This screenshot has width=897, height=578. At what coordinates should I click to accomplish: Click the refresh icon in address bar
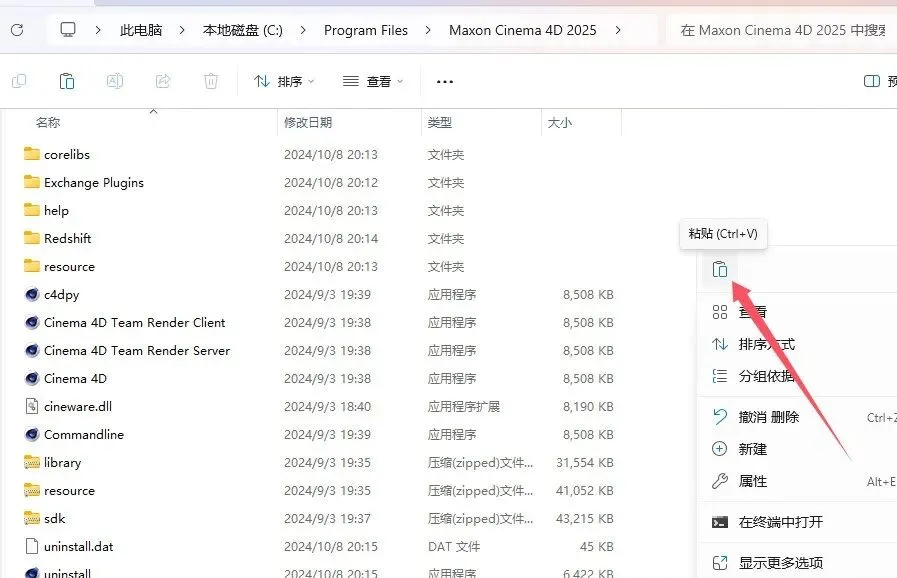coord(17,30)
